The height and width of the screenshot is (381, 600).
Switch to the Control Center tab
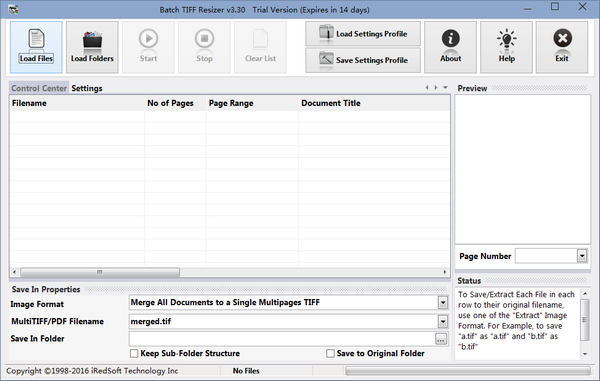(x=39, y=88)
